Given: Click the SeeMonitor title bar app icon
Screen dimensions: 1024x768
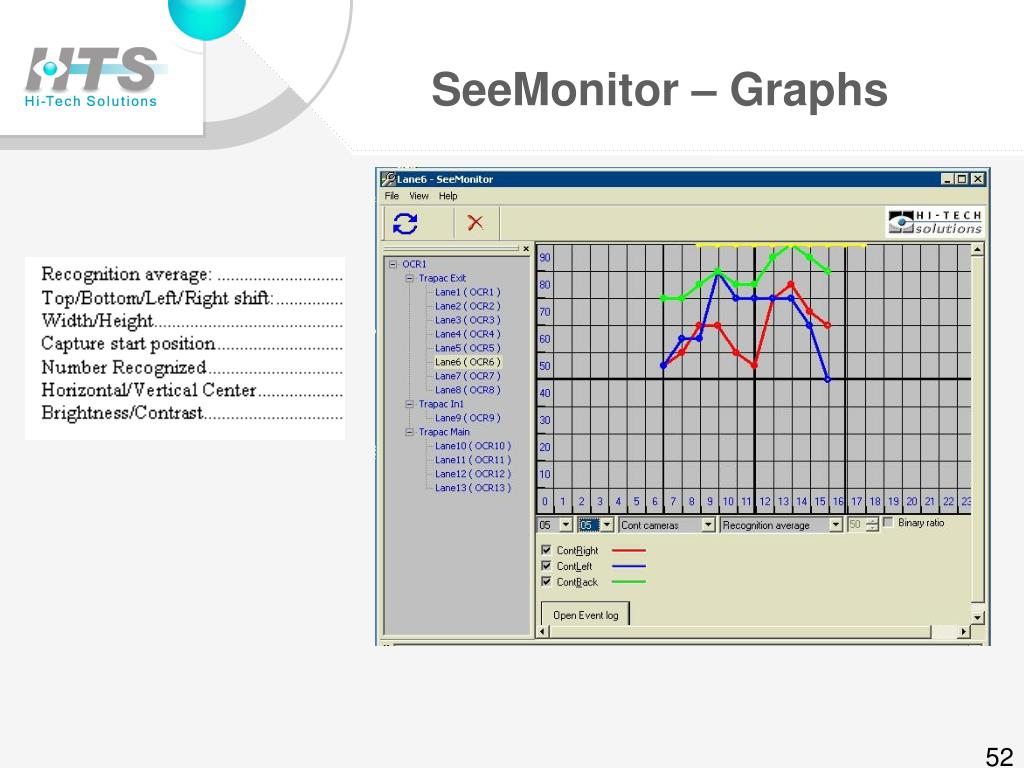Looking at the screenshot, I should pos(389,179).
